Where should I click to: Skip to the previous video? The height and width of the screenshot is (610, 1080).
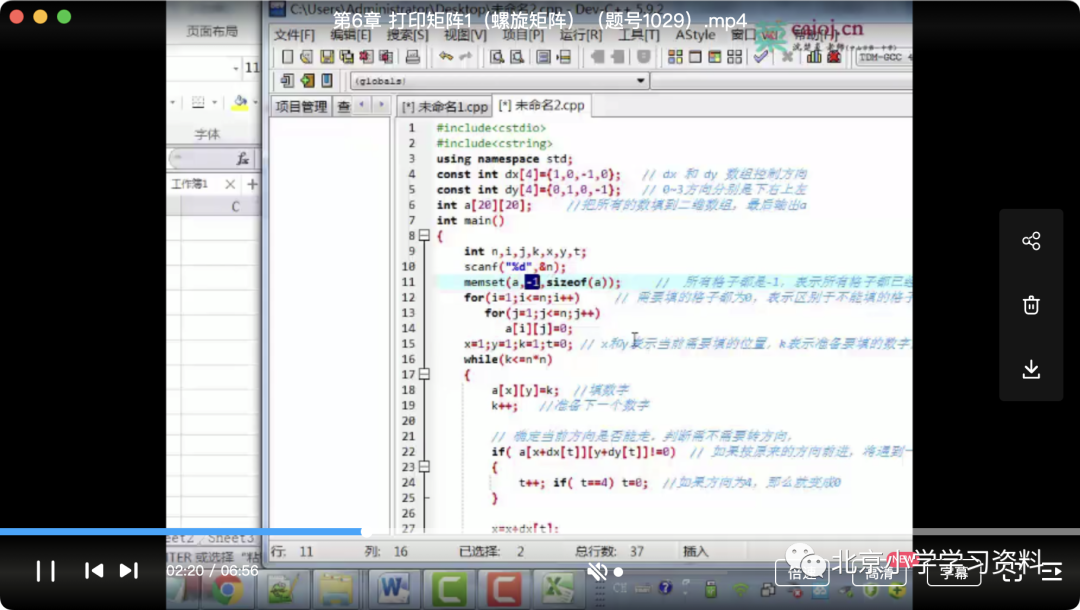(x=94, y=571)
